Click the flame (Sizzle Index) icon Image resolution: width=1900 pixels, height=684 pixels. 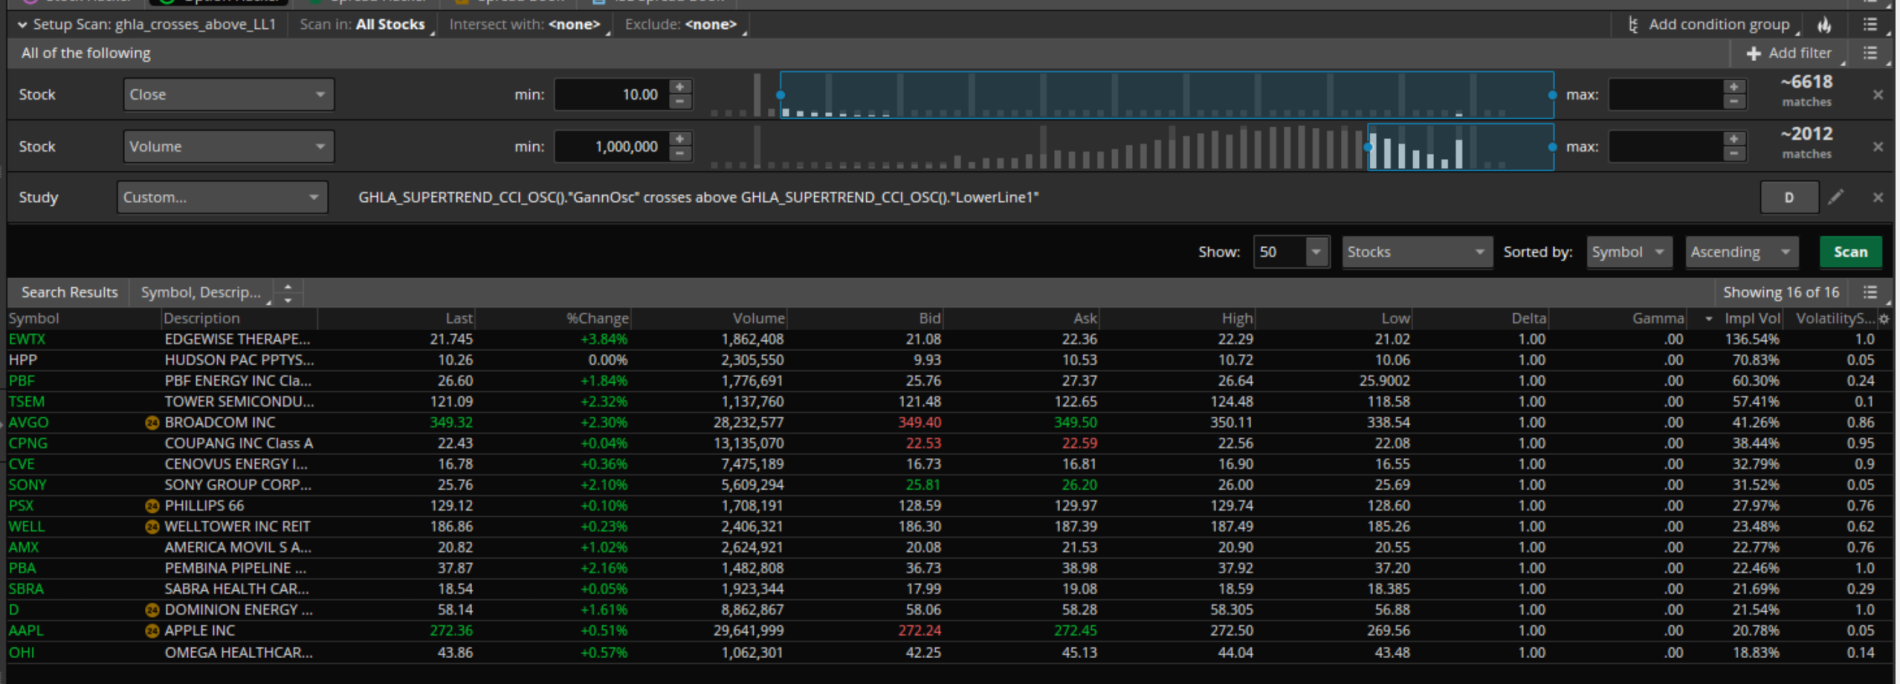(1825, 25)
